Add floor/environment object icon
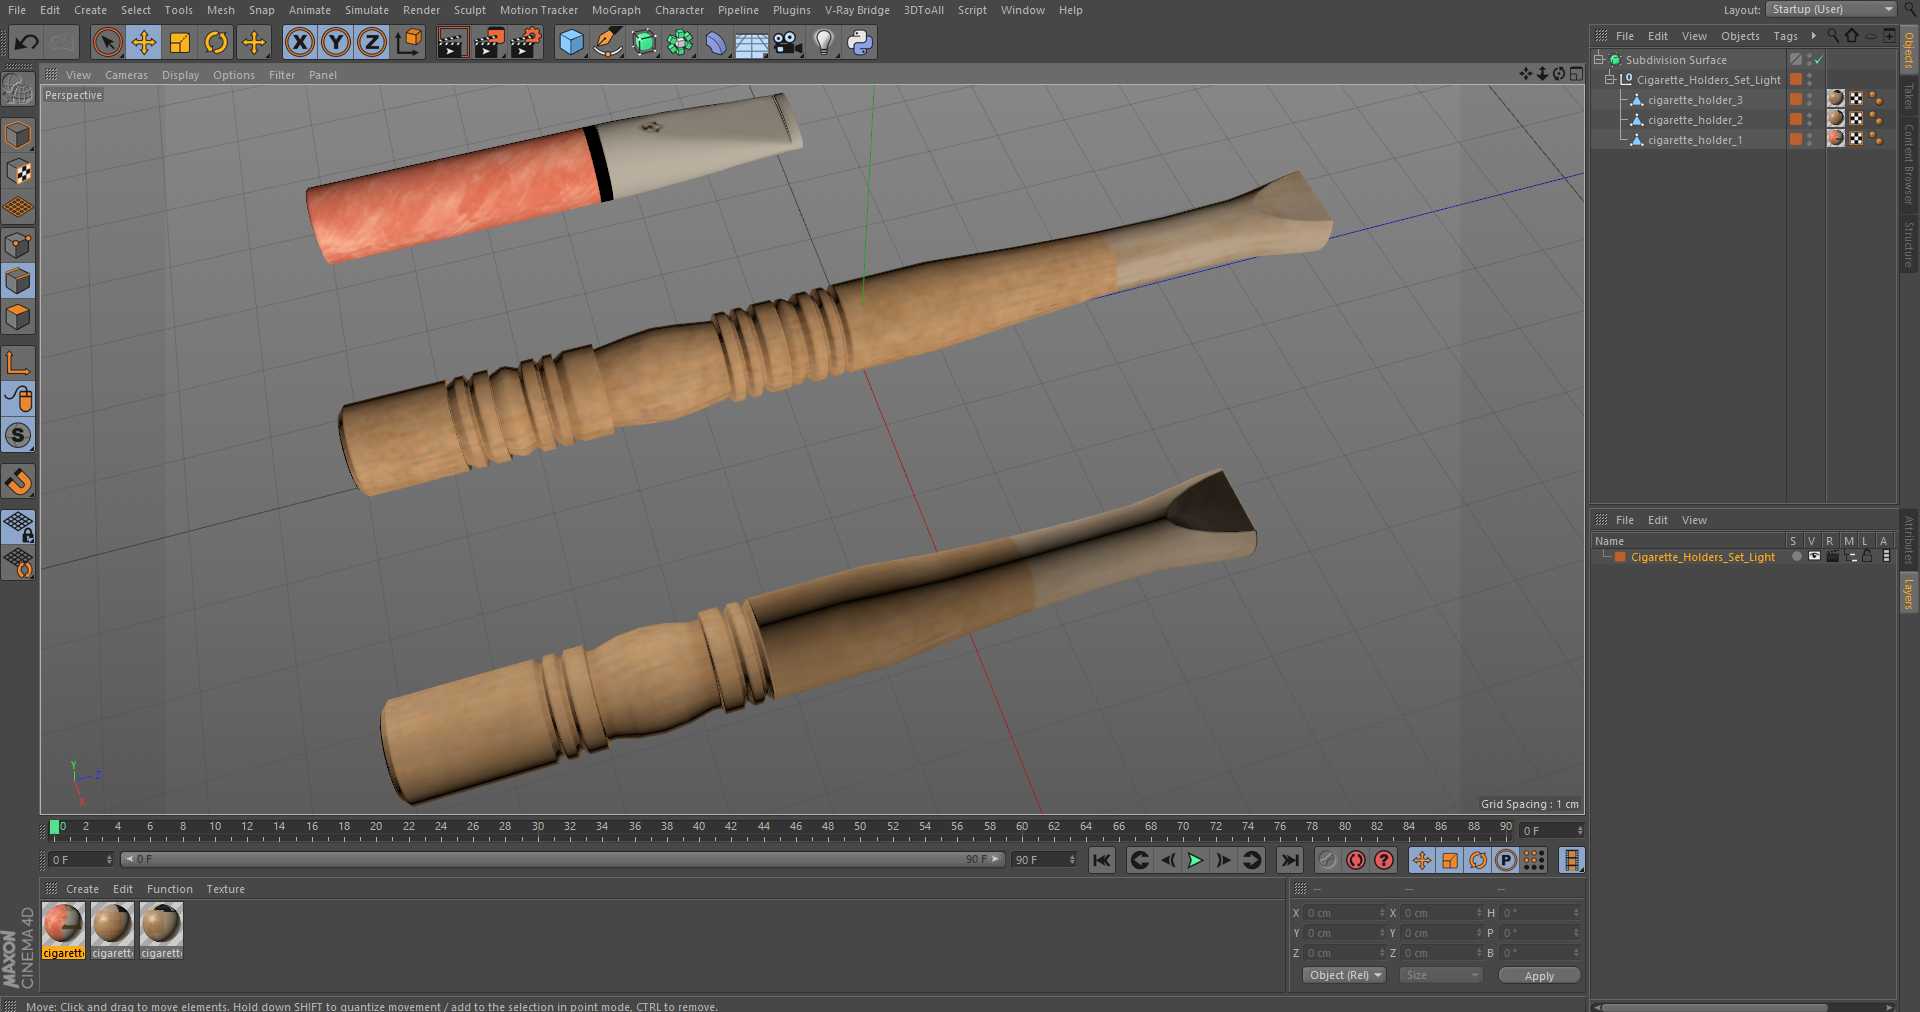The width and height of the screenshot is (1920, 1012). (x=751, y=42)
